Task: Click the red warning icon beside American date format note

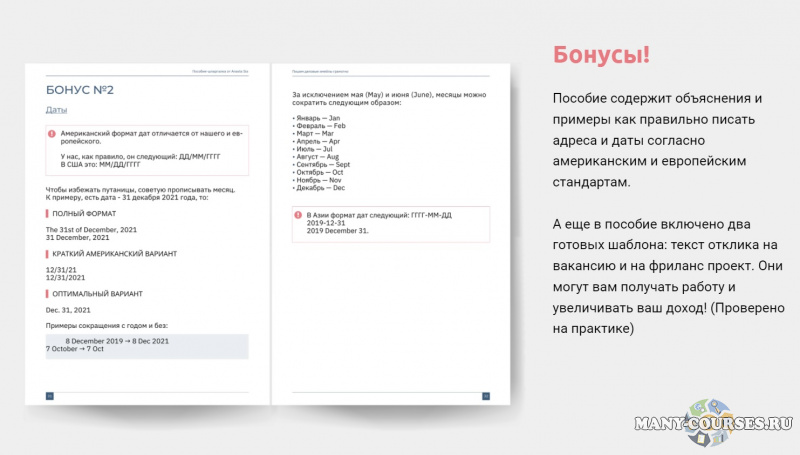Action: (51, 133)
